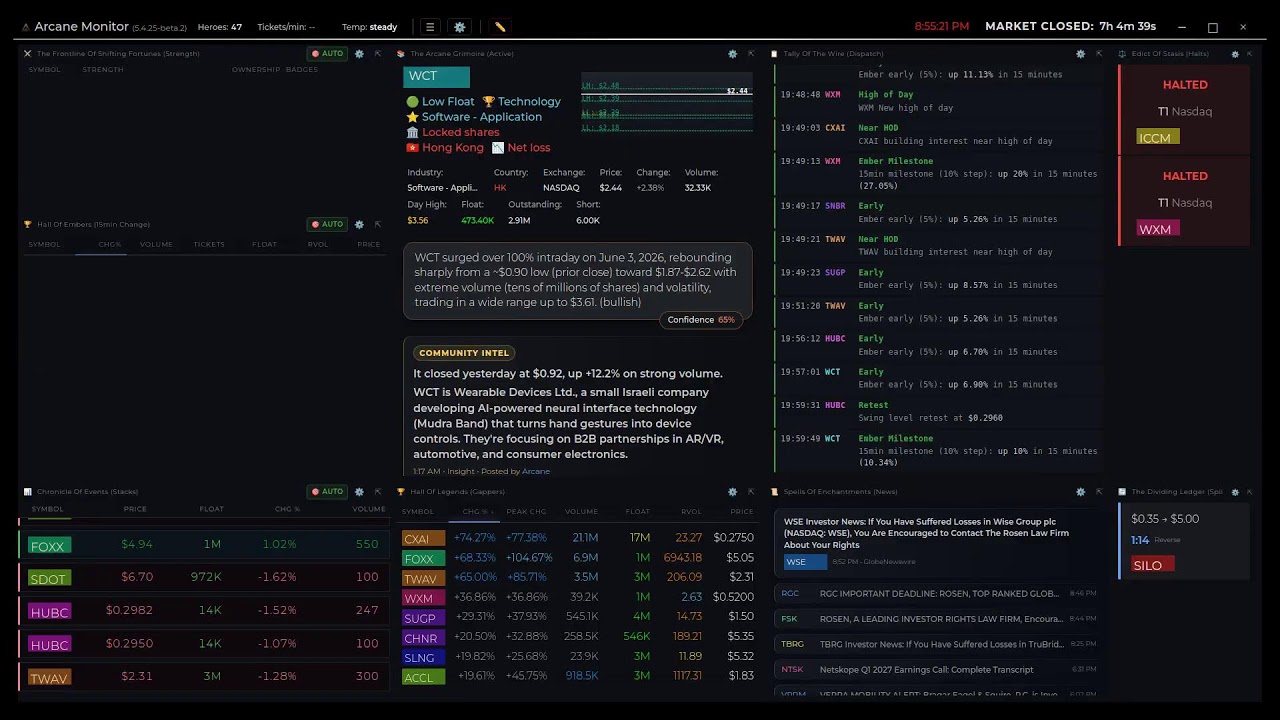Click the Low Float badge
1280x720 pixels.
tap(440, 101)
